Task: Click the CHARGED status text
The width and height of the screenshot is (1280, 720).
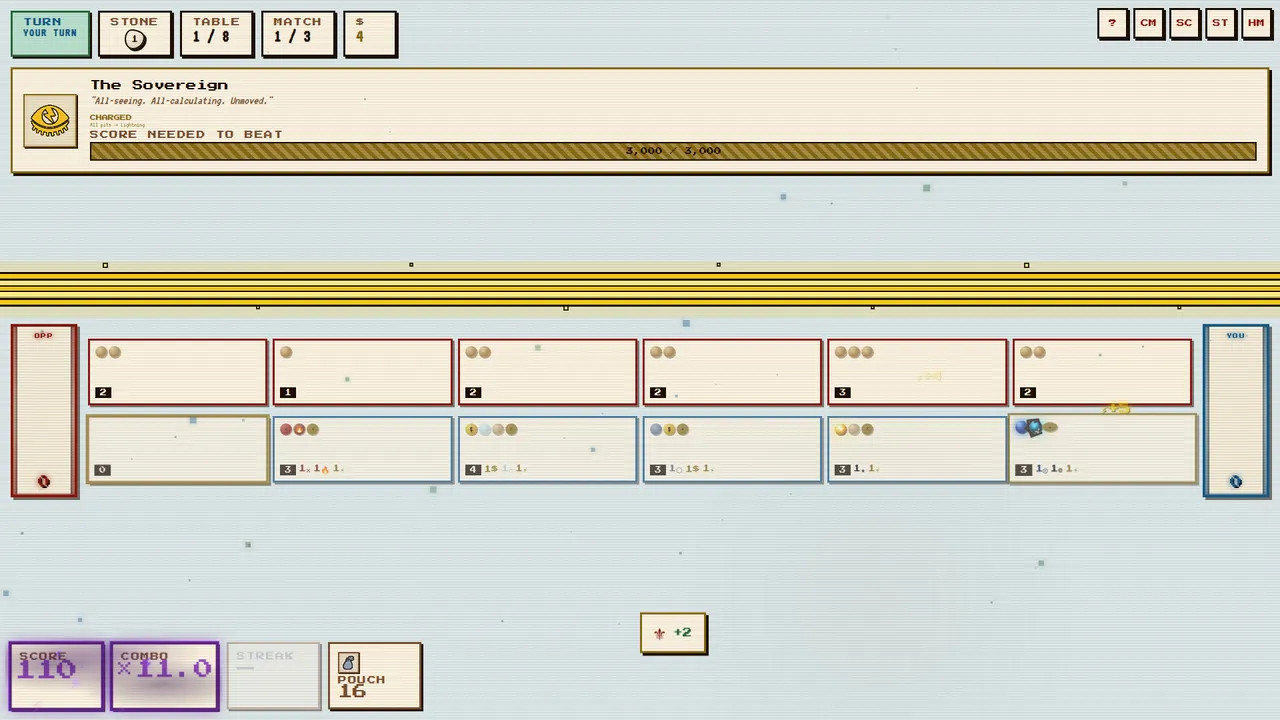Action: (x=110, y=117)
